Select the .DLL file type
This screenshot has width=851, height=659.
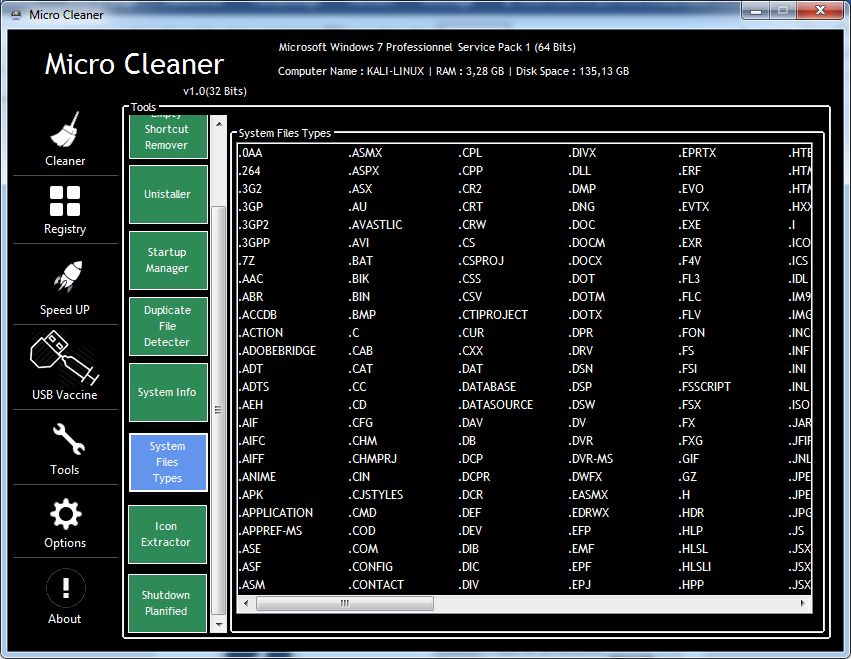point(580,171)
